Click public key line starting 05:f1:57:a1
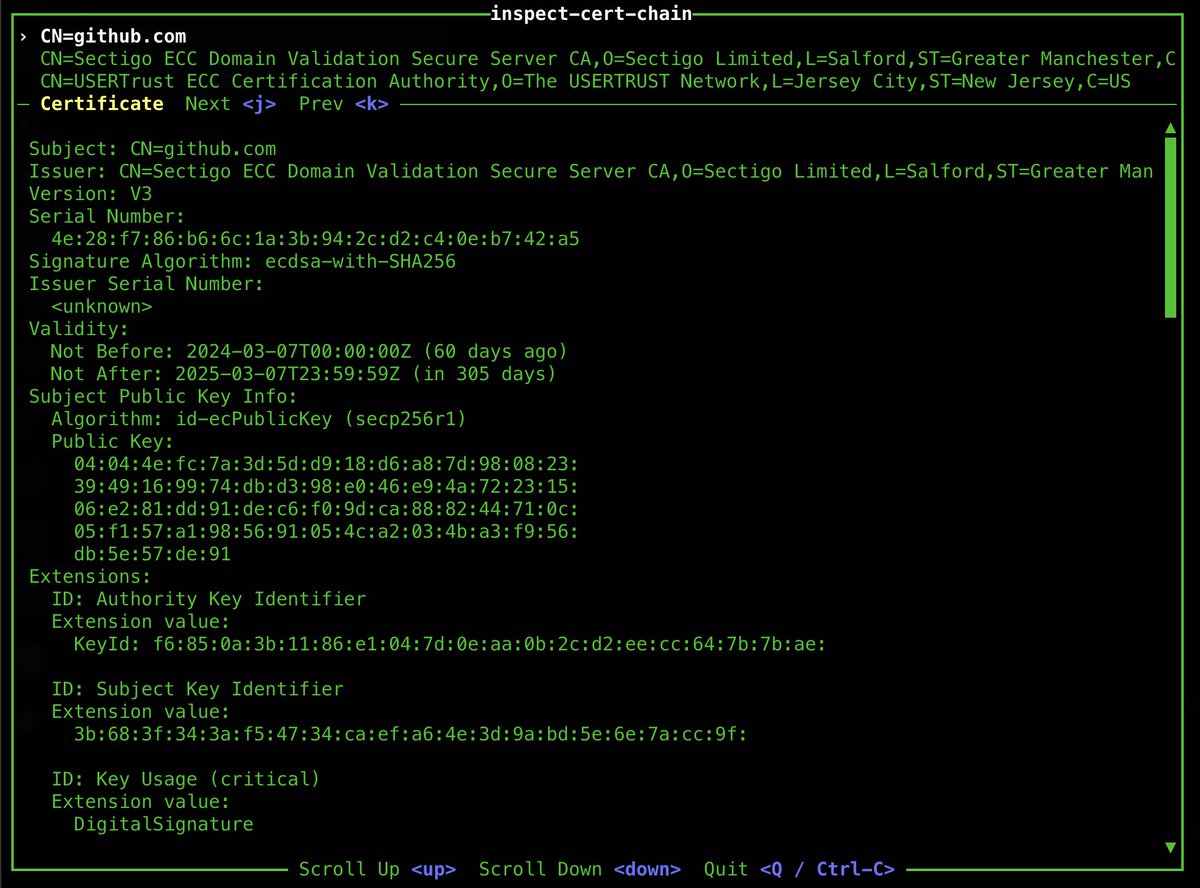Image resolution: width=1200 pixels, height=888 pixels. (x=327, y=531)
